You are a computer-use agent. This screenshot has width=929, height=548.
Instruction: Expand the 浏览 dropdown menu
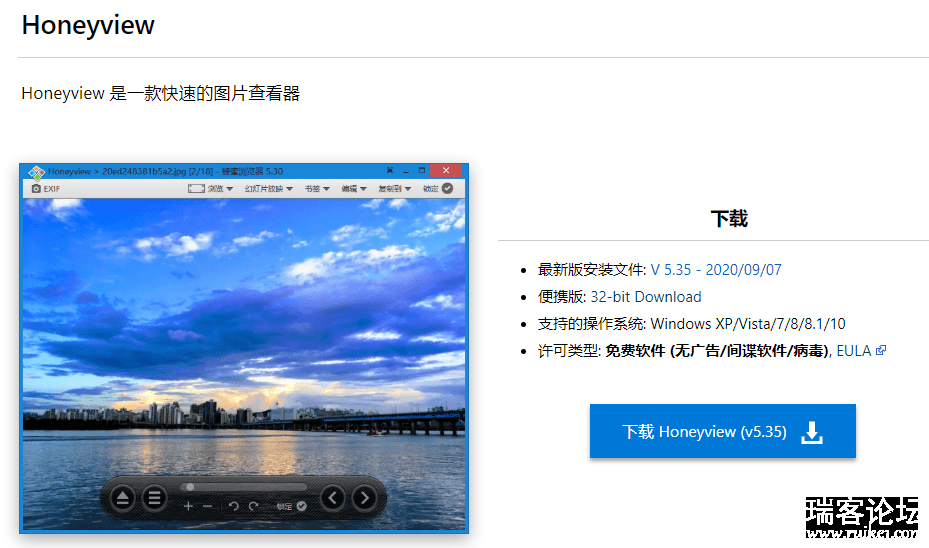[220, 188]
